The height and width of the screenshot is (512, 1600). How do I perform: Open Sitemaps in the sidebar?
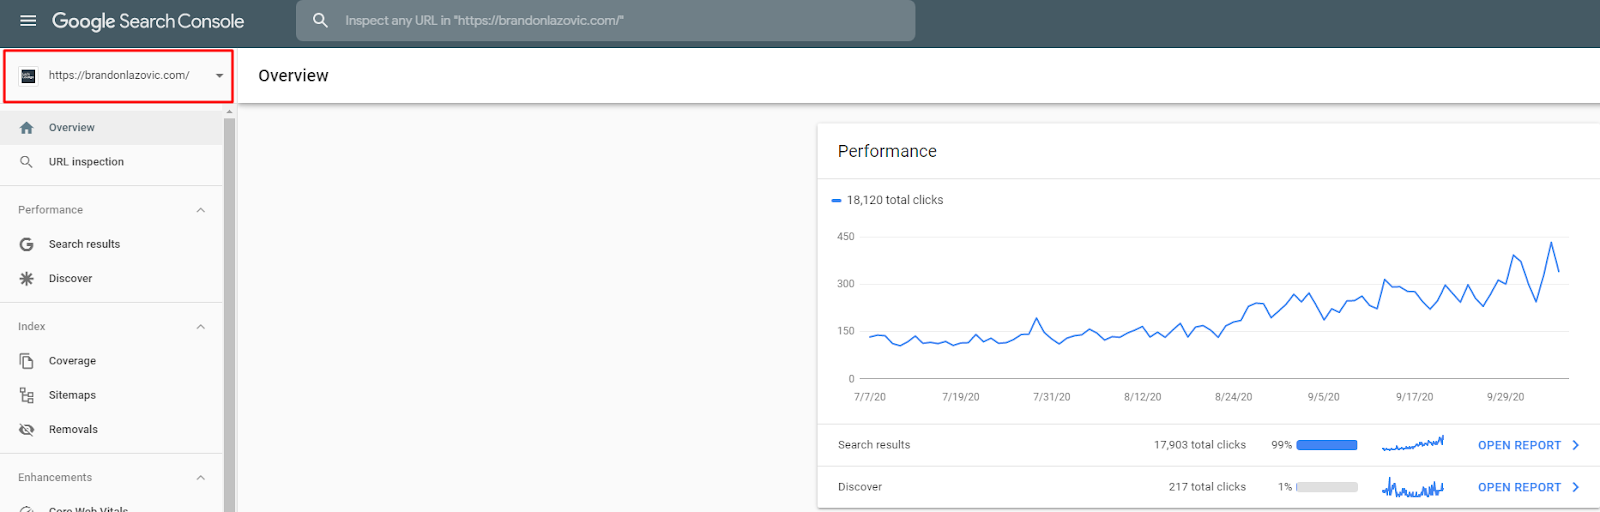click(x=111, y=395)
